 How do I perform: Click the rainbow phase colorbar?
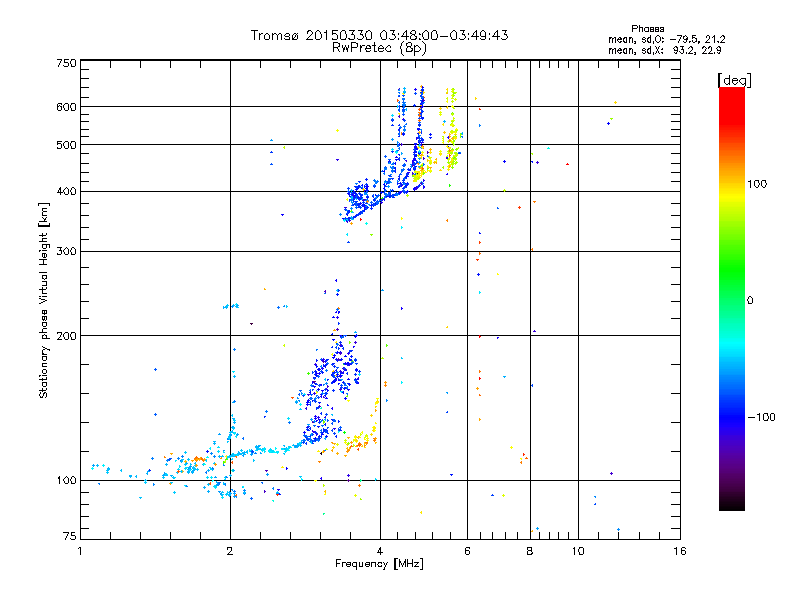732,299
